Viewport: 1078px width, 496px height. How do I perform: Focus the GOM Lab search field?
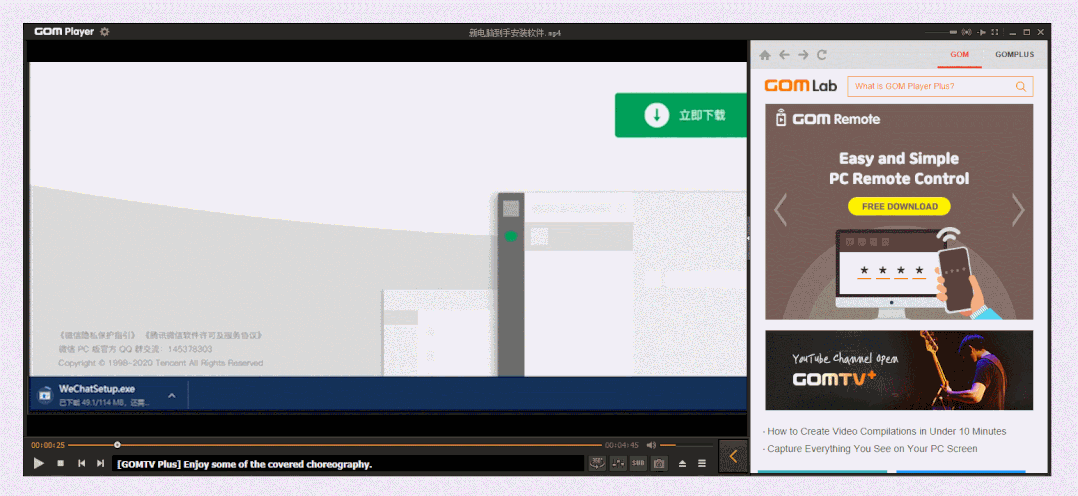pyautogui.click(x=940, y=86)
